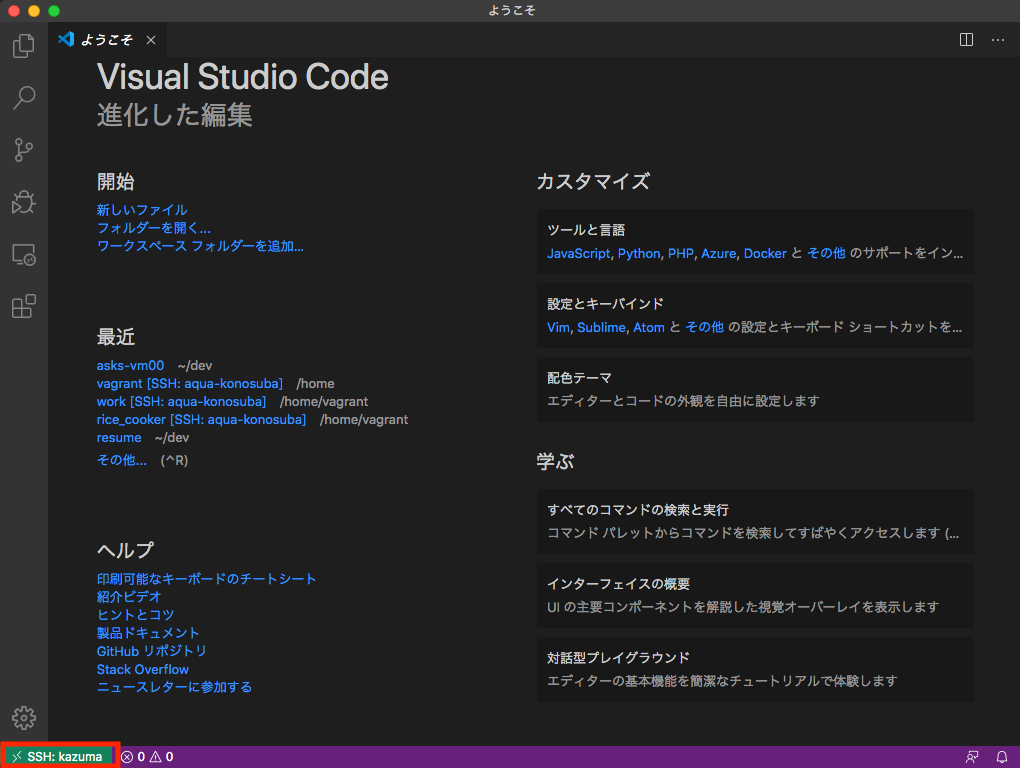Open the Run and Debug icon
The width and height of the screenshot is (1020, 768).
point(23,202)
